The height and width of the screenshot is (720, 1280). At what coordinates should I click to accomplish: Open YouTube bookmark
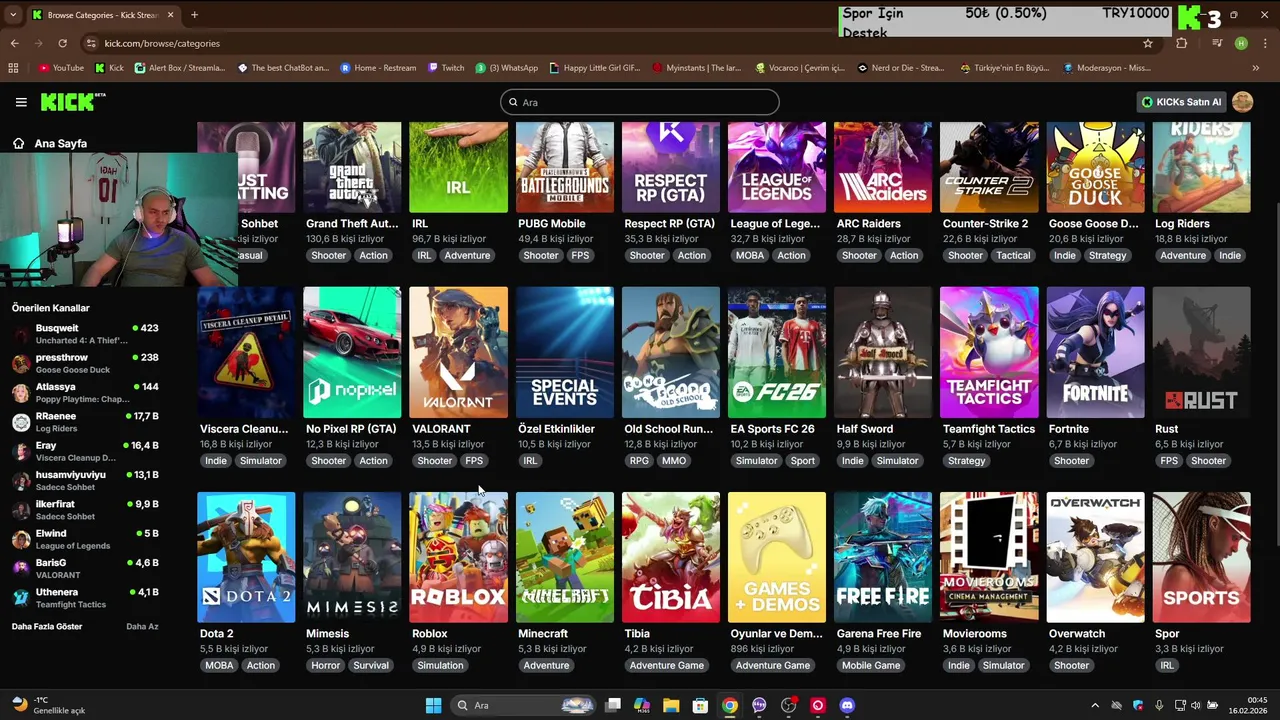pos(61,68)
